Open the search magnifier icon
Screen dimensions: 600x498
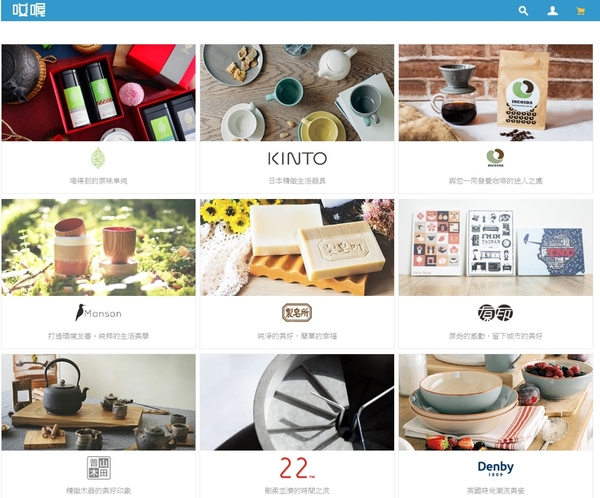[x=523, y=11]
